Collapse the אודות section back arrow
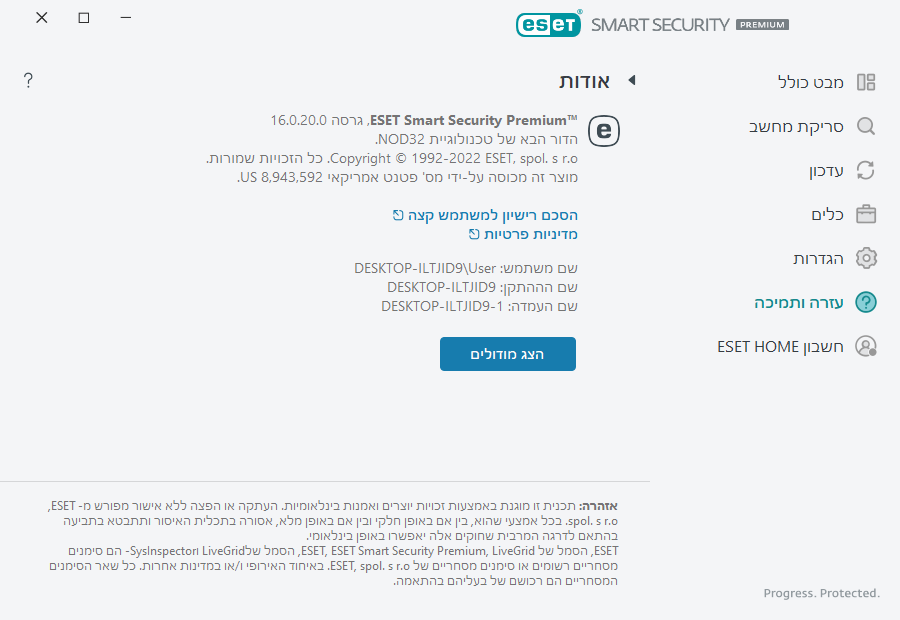 point(631,80)
